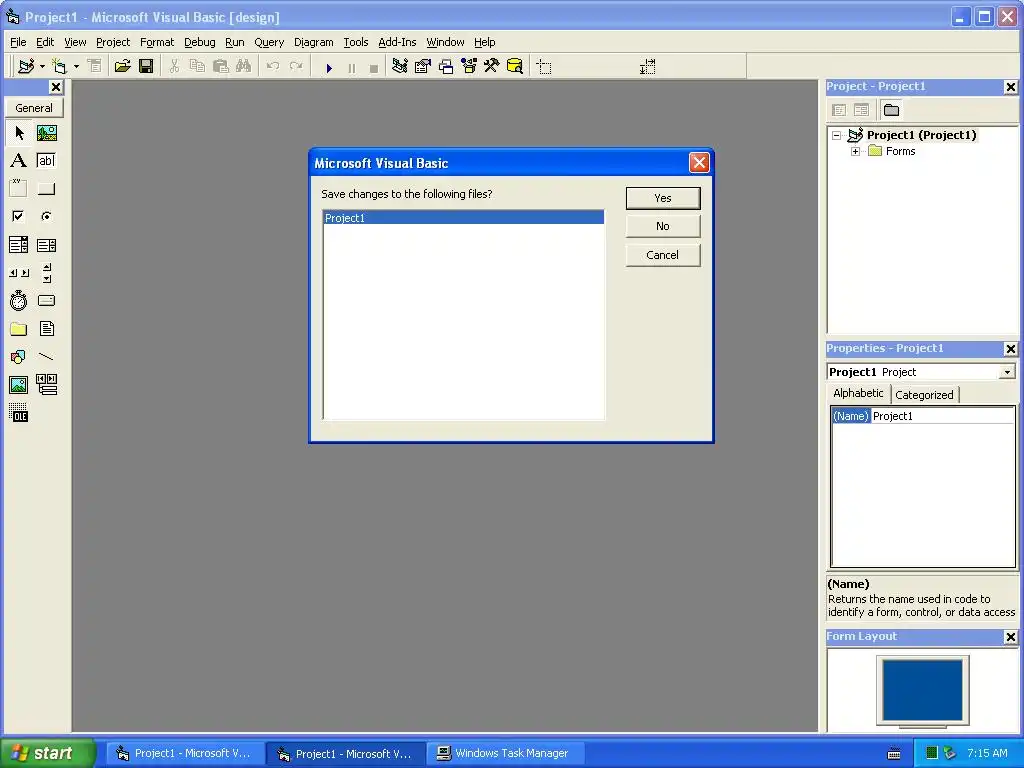Pick the Label control tool

(19, 161)
